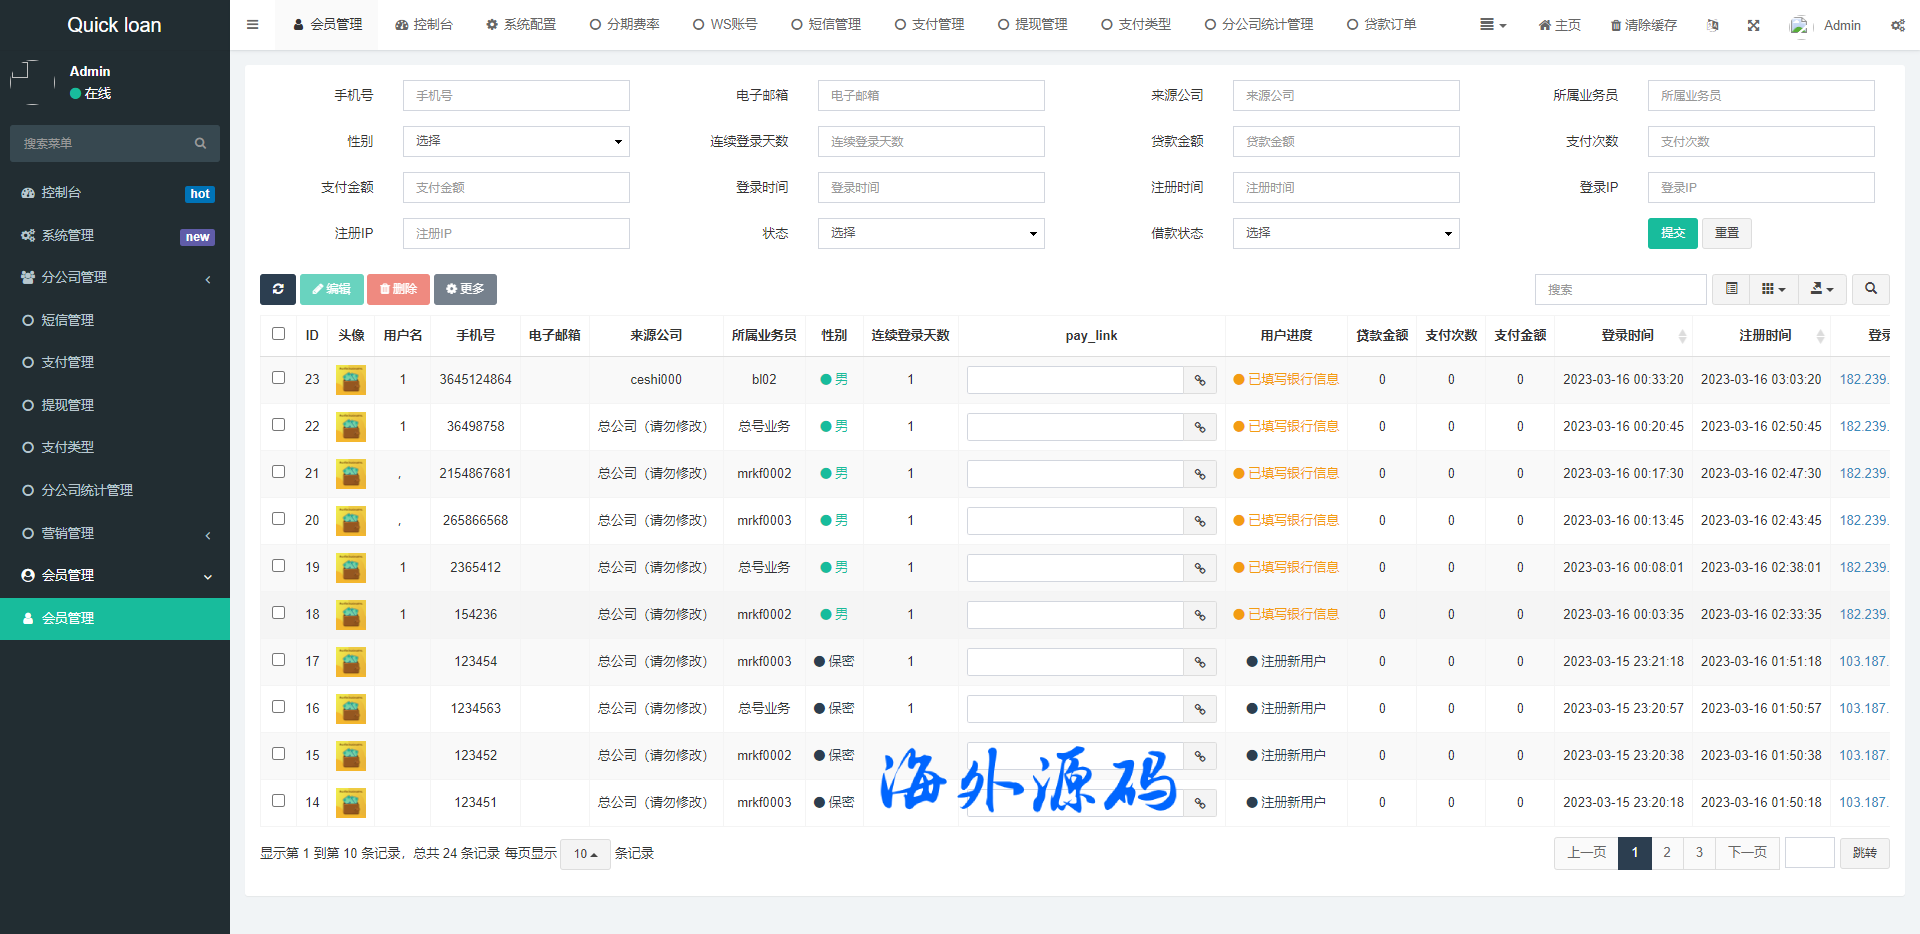Open settings gears icon at top right
1920x934 pixels.
click(1897, 25)
